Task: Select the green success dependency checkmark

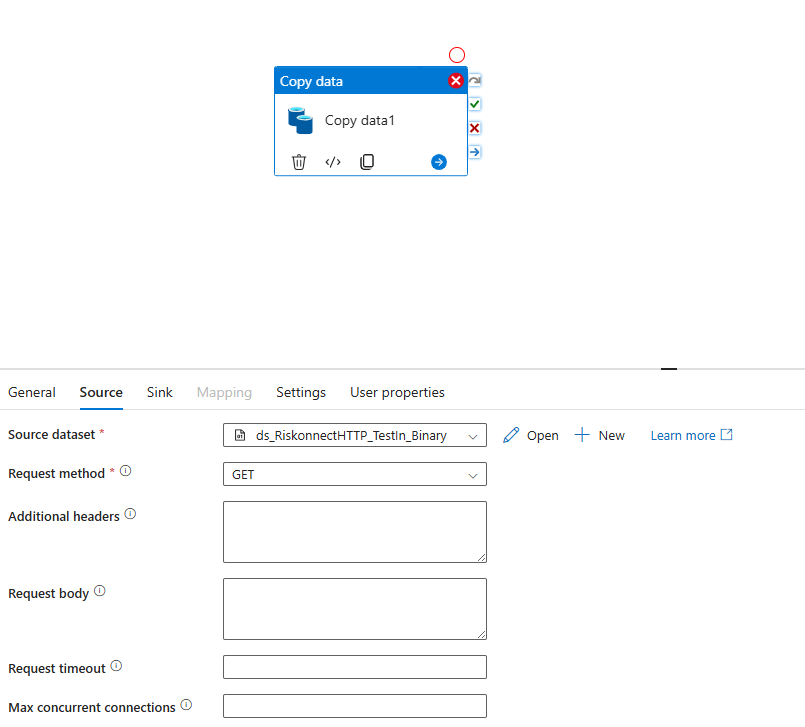Action: tap(474, 104)
